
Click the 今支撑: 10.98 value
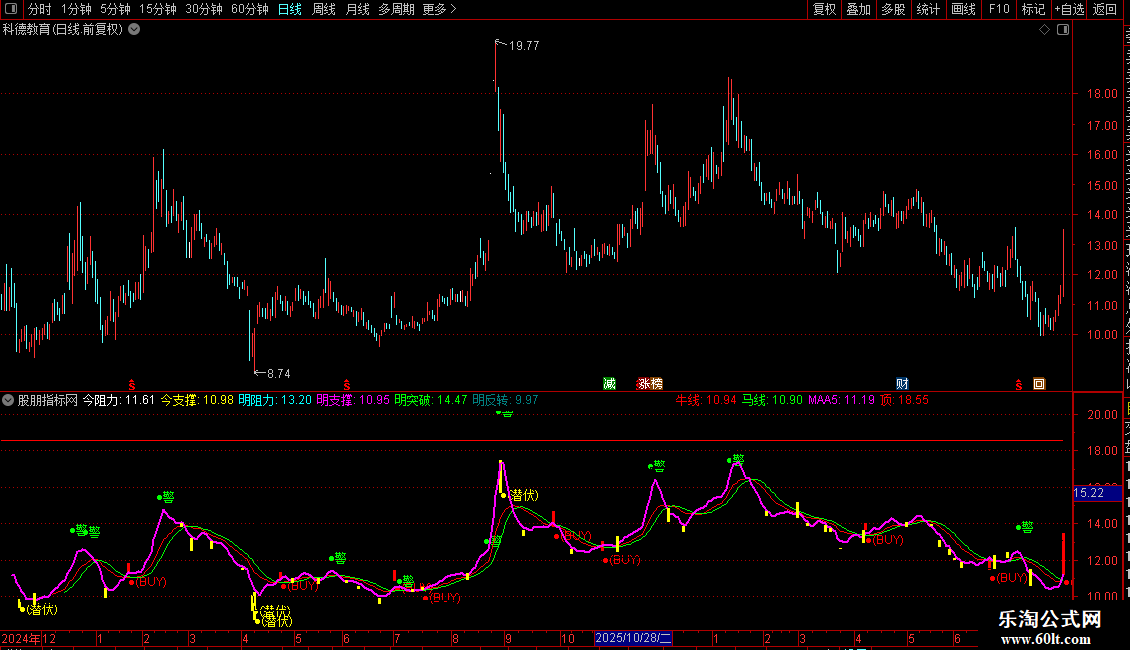click(197, 400)
